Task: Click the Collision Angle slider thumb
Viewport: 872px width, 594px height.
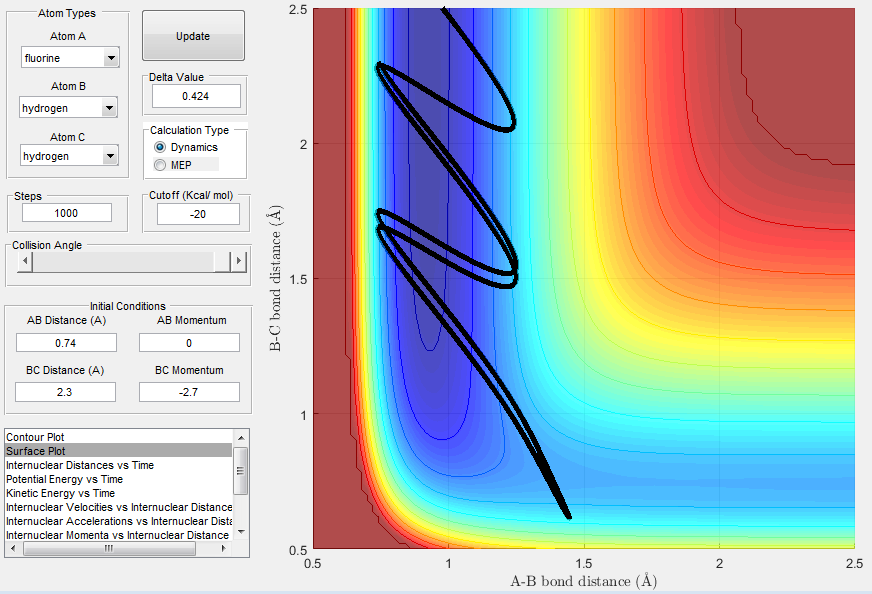Action: (x=222, y=261)
